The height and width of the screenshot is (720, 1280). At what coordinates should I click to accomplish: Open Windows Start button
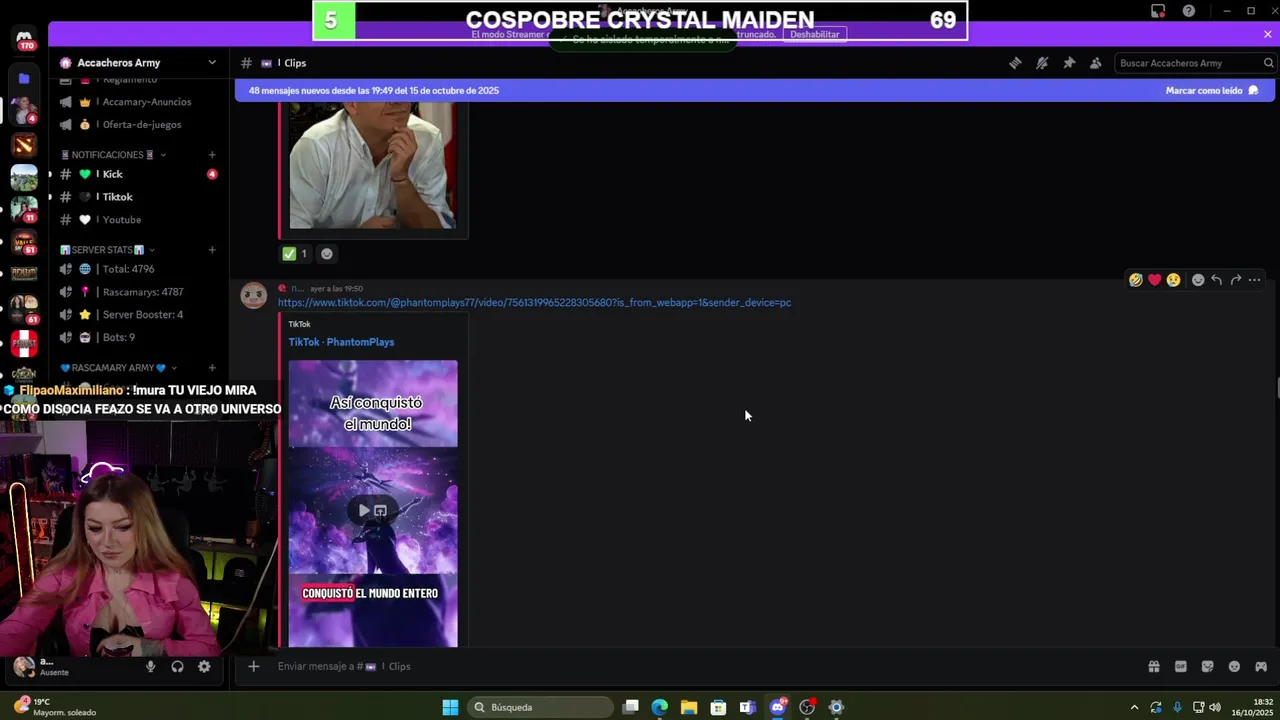coord(450,707)
